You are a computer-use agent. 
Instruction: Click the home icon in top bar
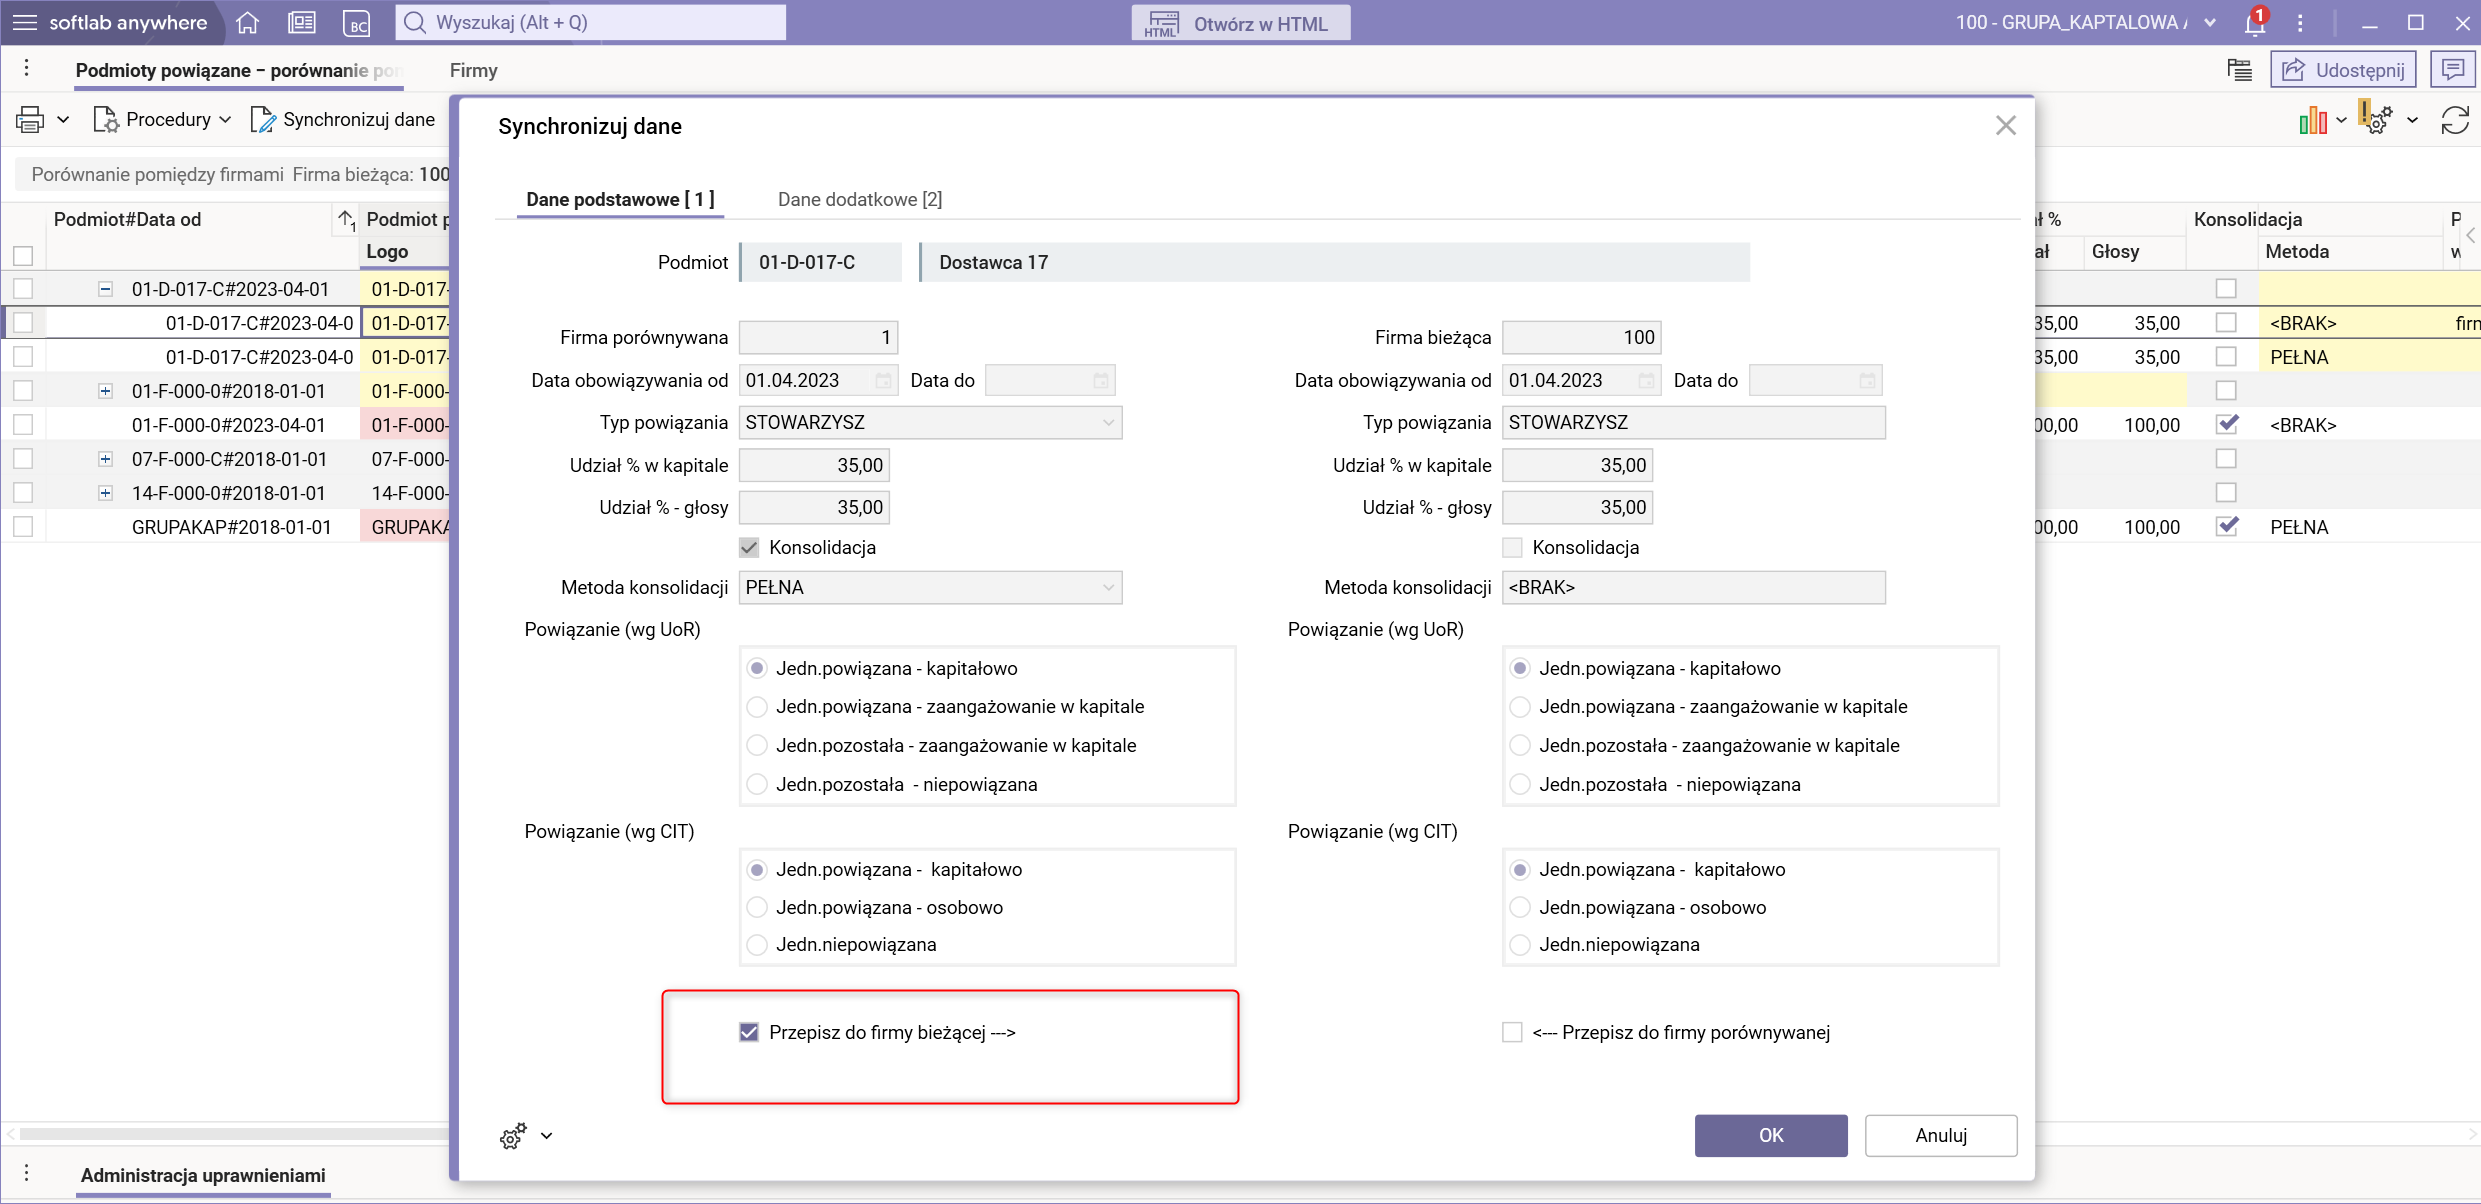[x=248, y=22]
